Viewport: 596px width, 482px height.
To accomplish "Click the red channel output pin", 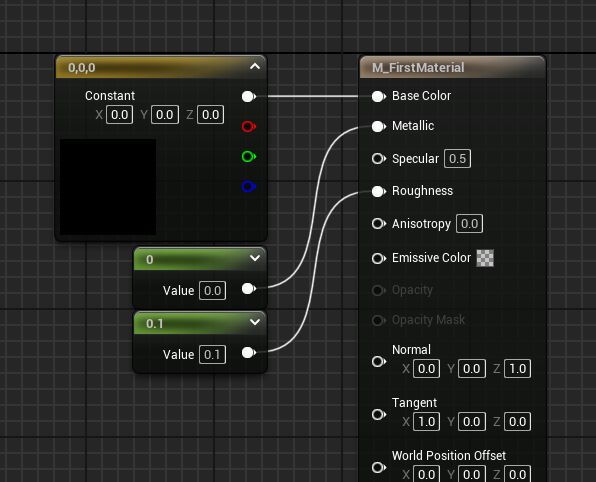I will [x=249, y=126].
